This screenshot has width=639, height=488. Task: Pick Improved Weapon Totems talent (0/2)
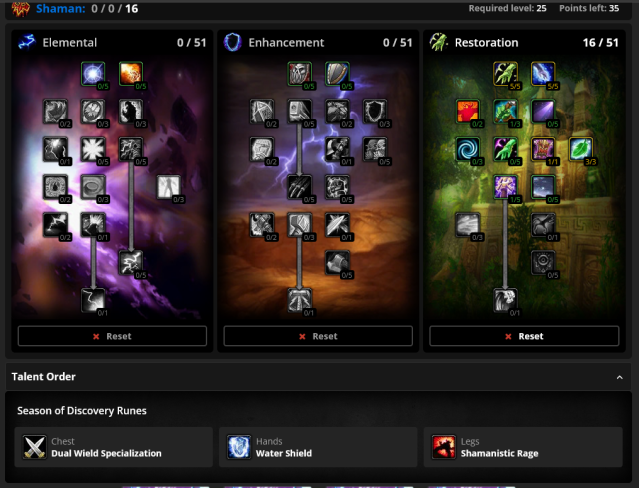(262, 225)
